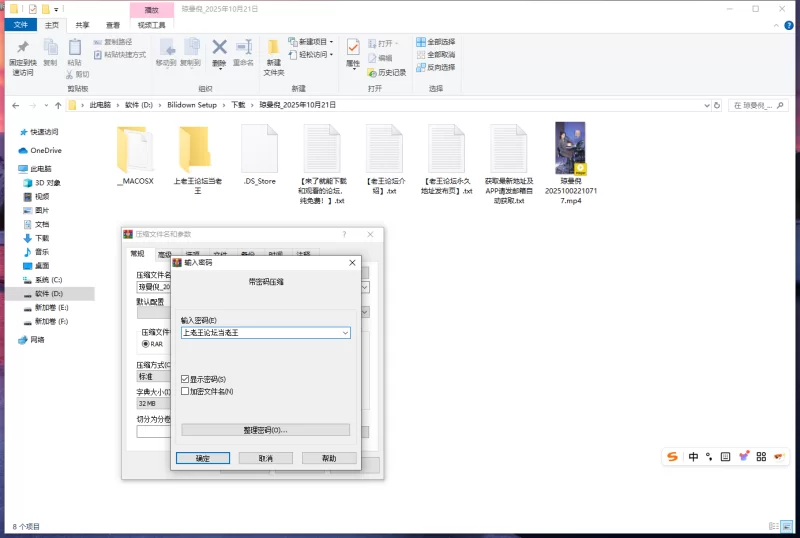Select the RAR format radio button
Screen dimensions: 800x538
click(145, 343)
